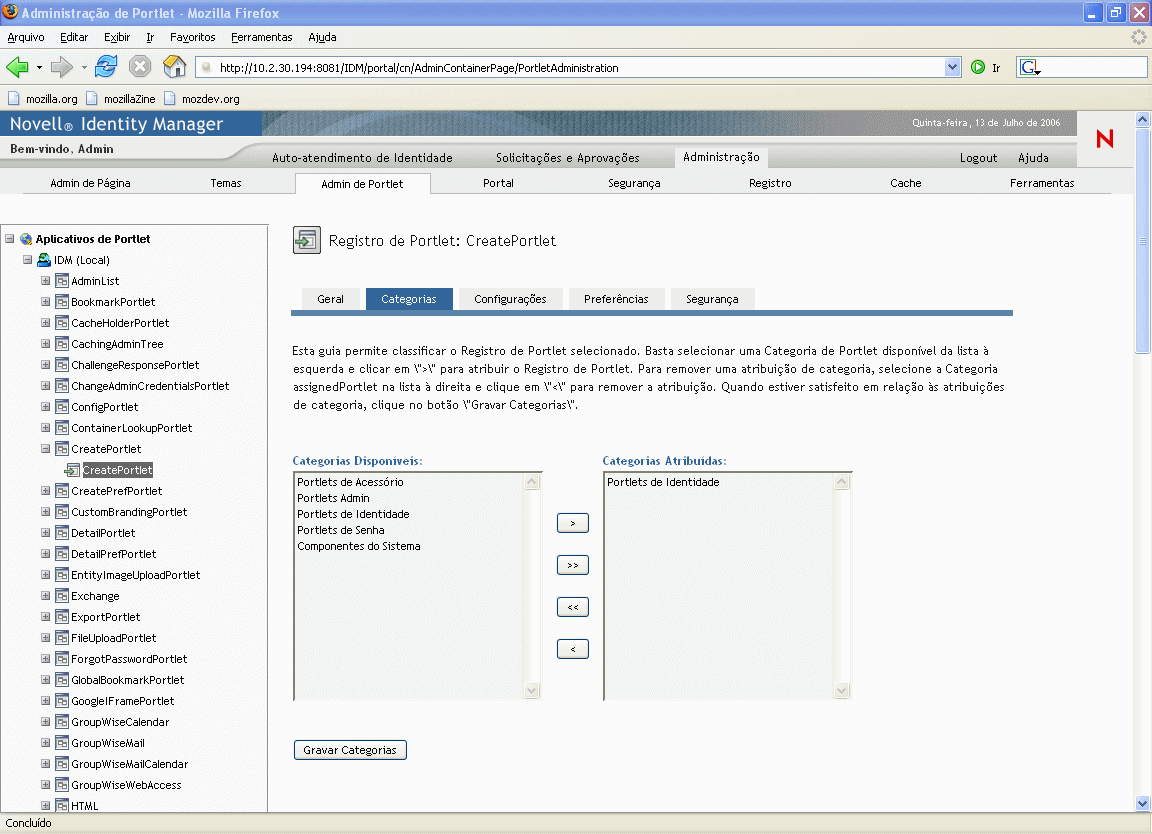Image resolution: width=1152 pixels, height=834 pixels.
Task: Open the Segurança tab of portlet registration
Action: (x=712, y=299)
